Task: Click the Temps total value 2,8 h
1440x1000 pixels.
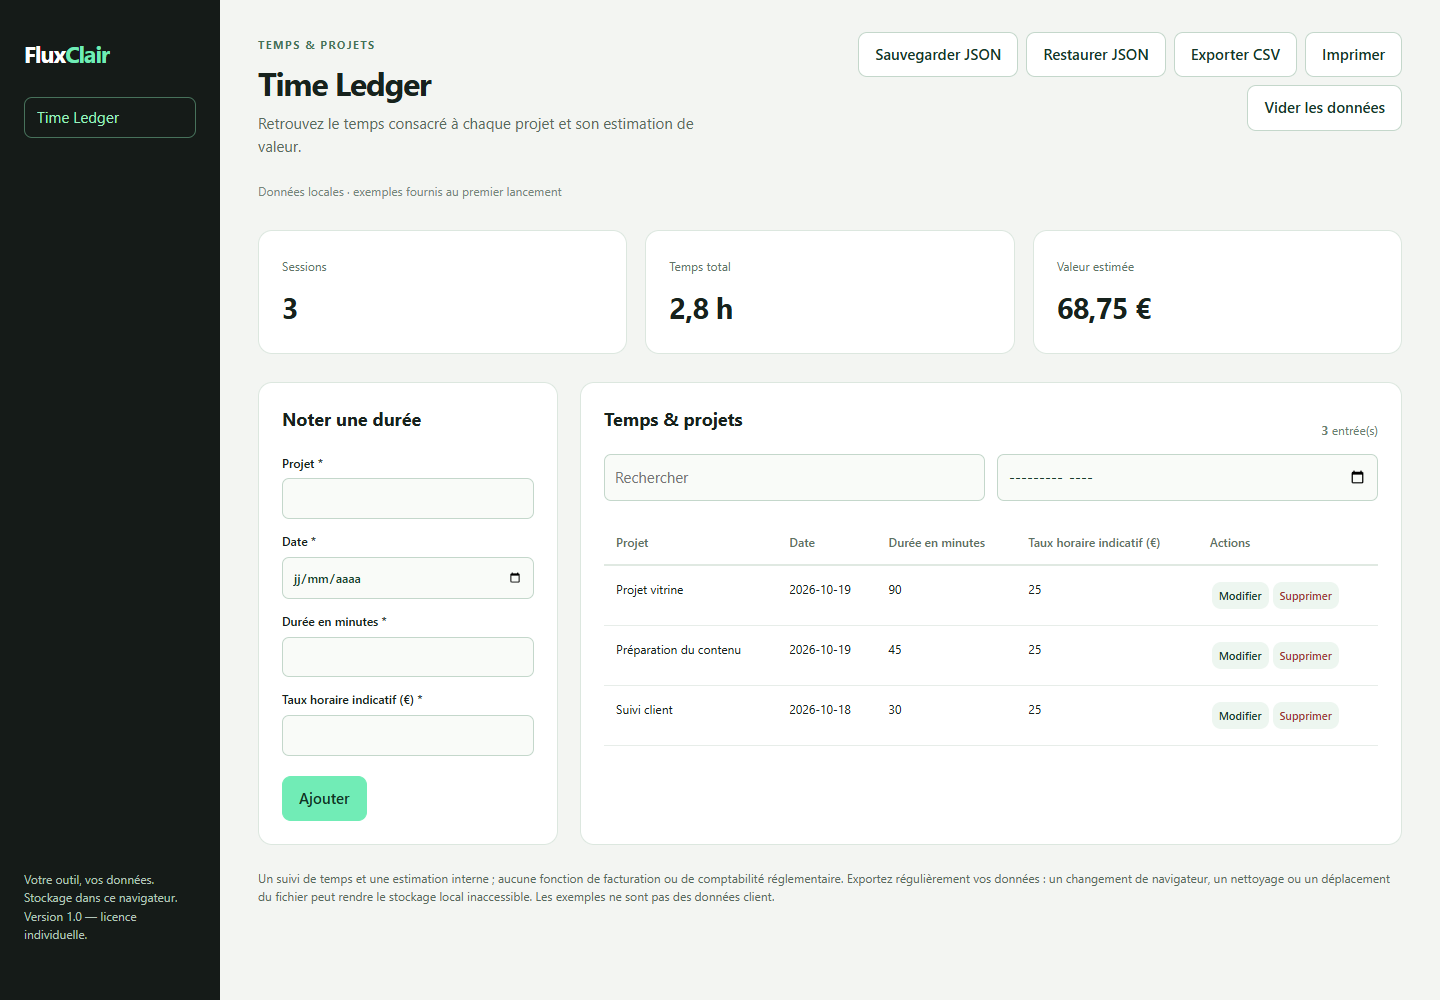Action: coord(701,309)
